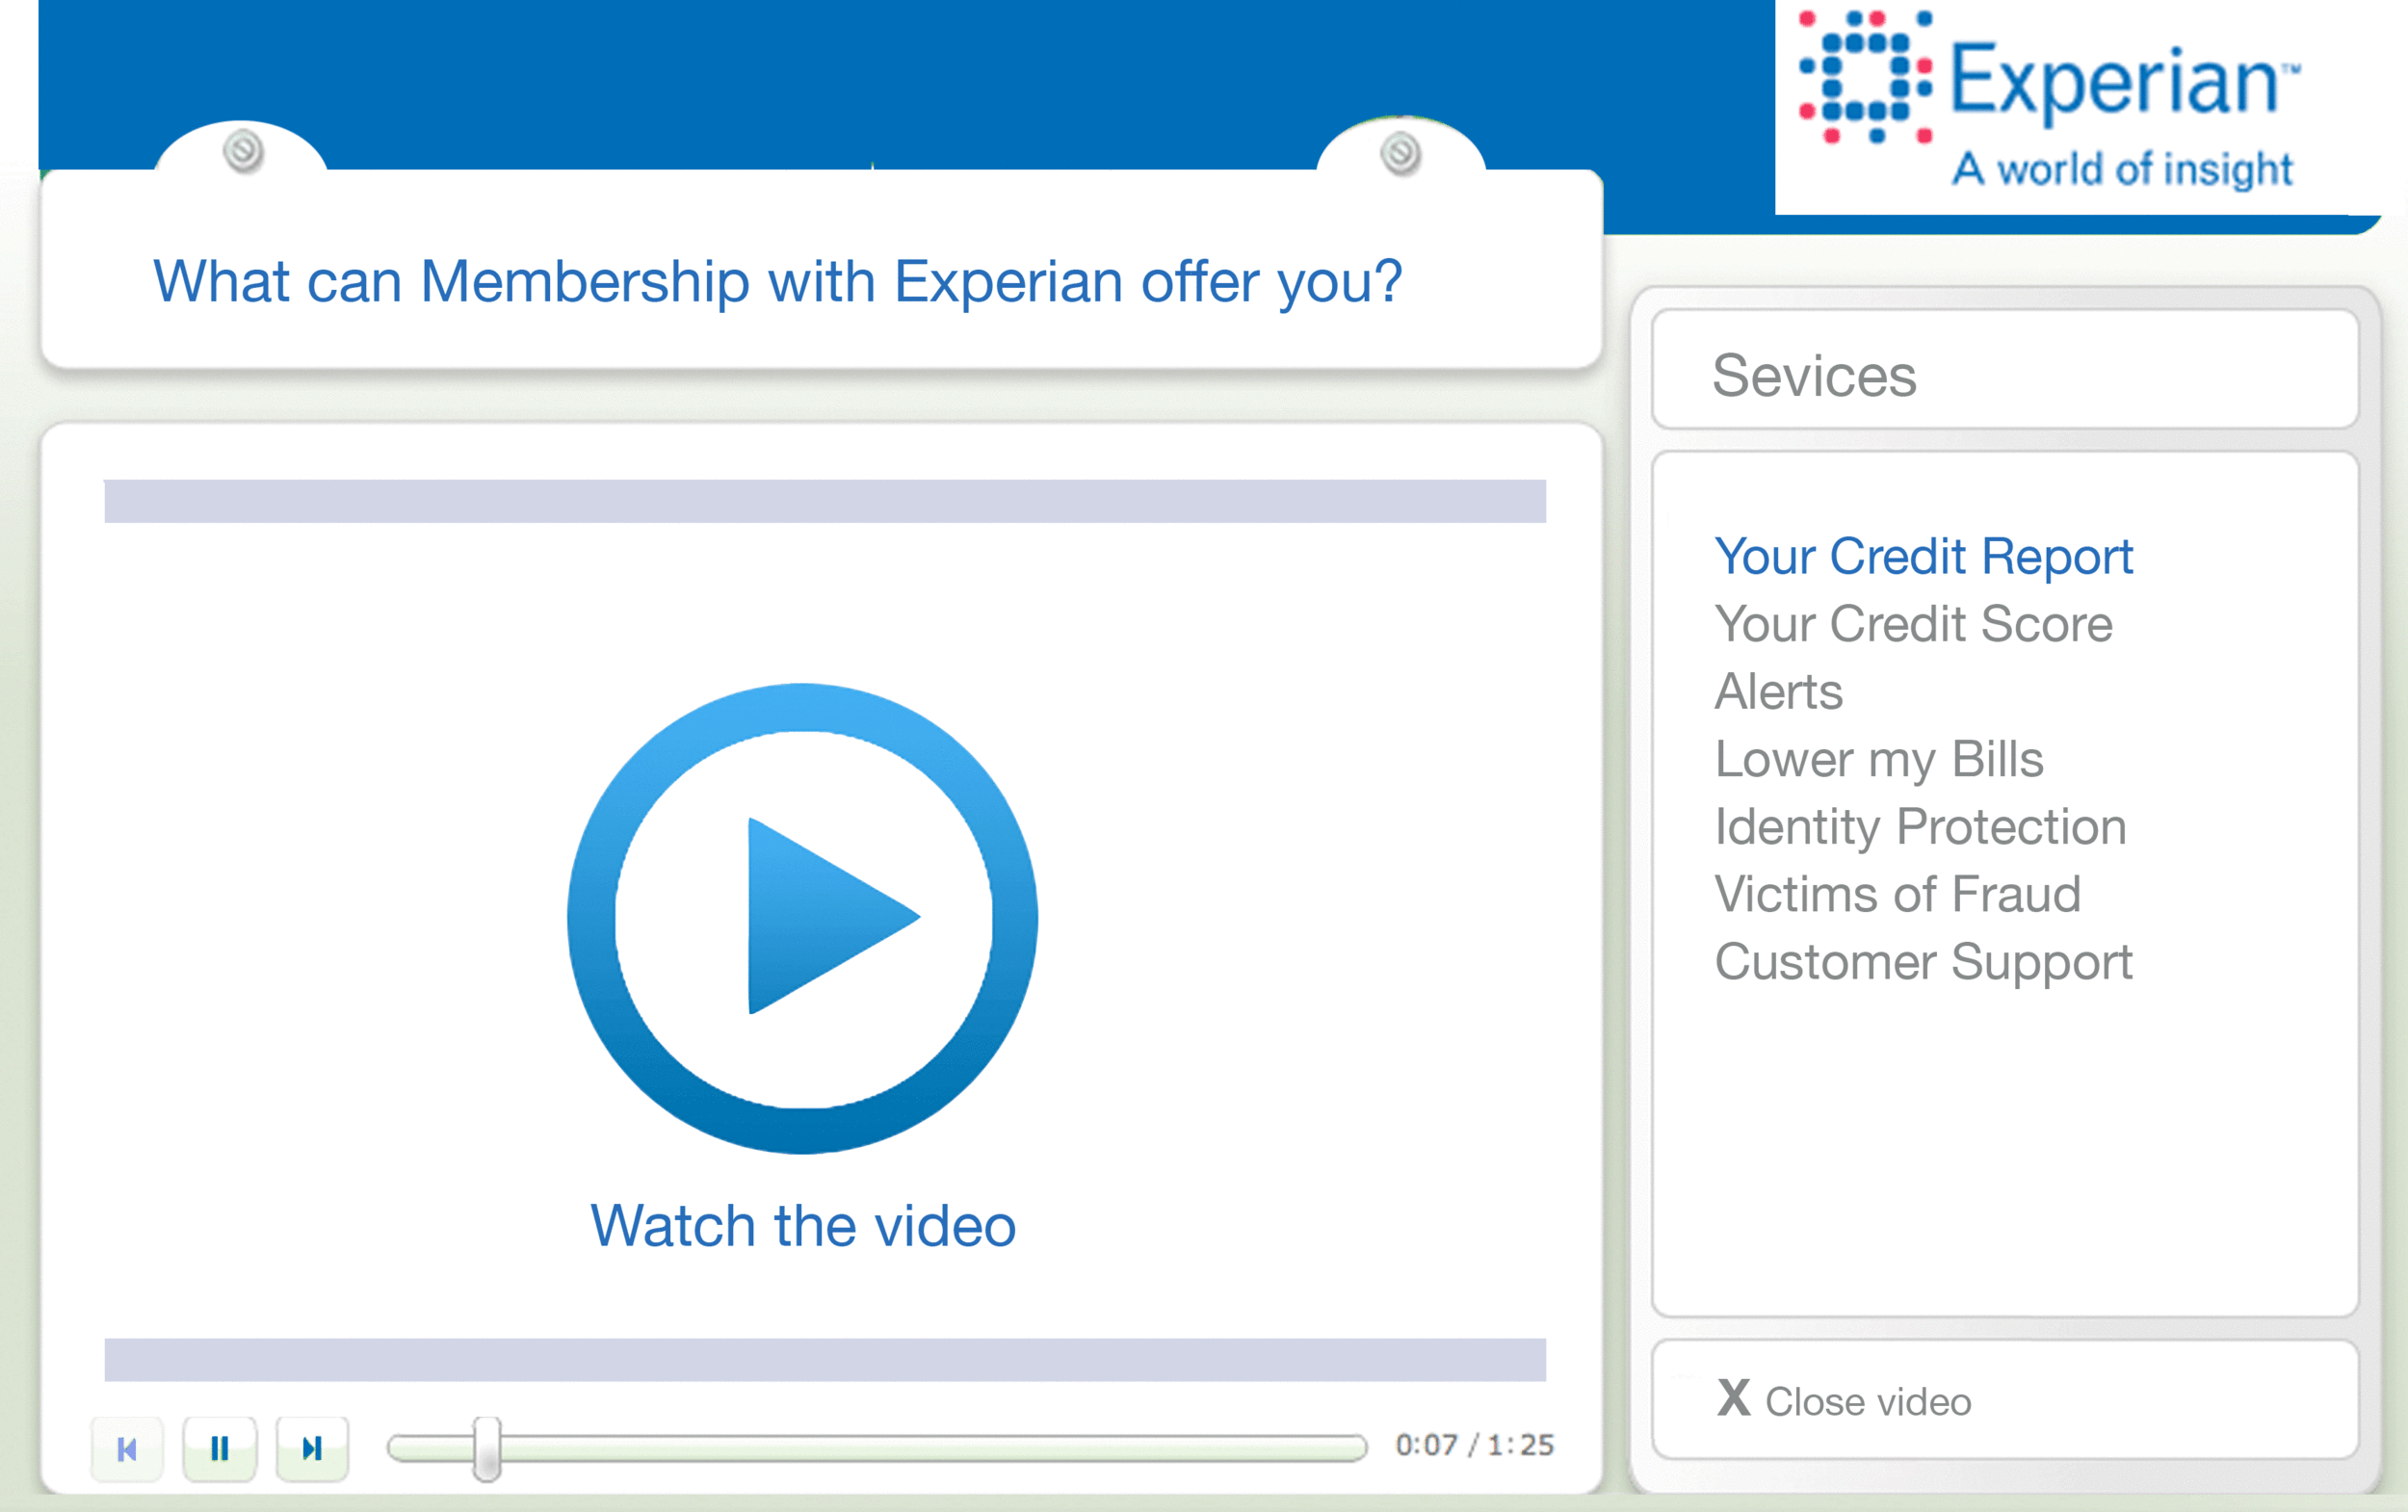Viewport: 2408px width, 1512px height.
Task: Click the right rivet pin icon on header
Action: click(1401, 153)
